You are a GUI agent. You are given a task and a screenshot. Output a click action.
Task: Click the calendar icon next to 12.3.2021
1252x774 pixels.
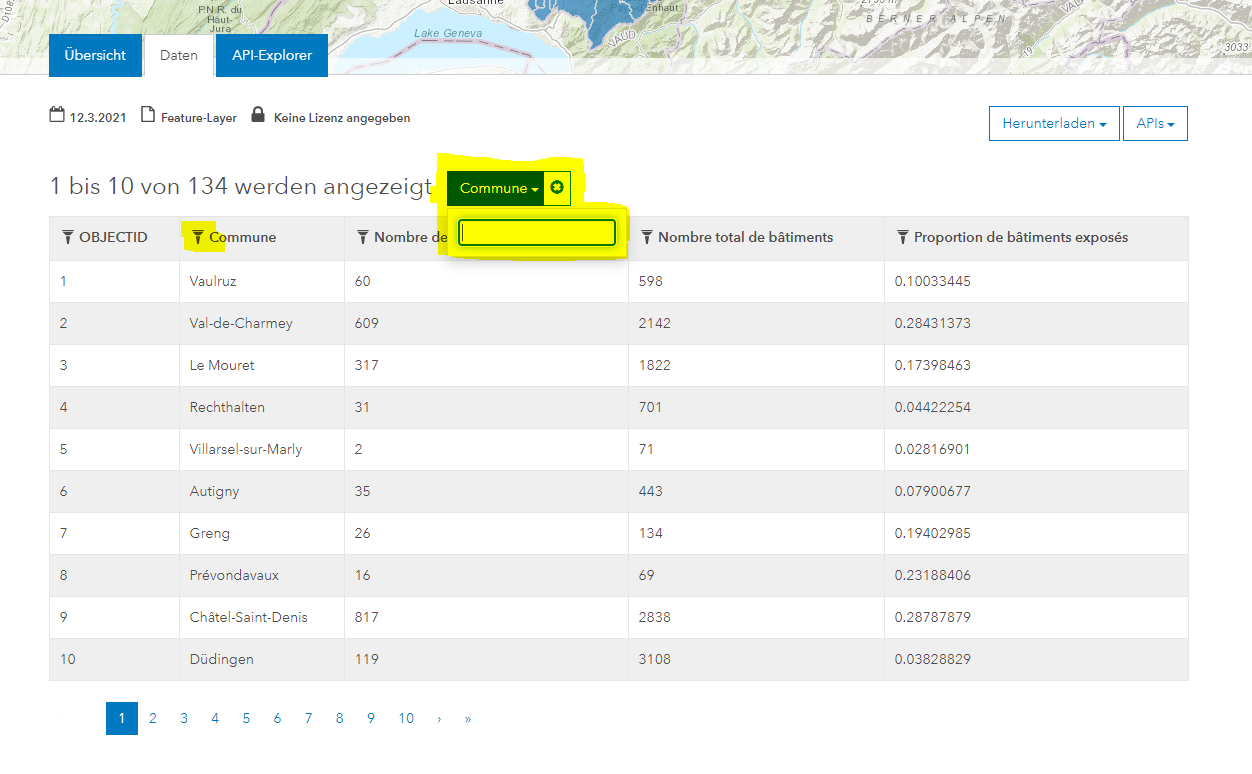pyautogui.click(x=57, y=115)
